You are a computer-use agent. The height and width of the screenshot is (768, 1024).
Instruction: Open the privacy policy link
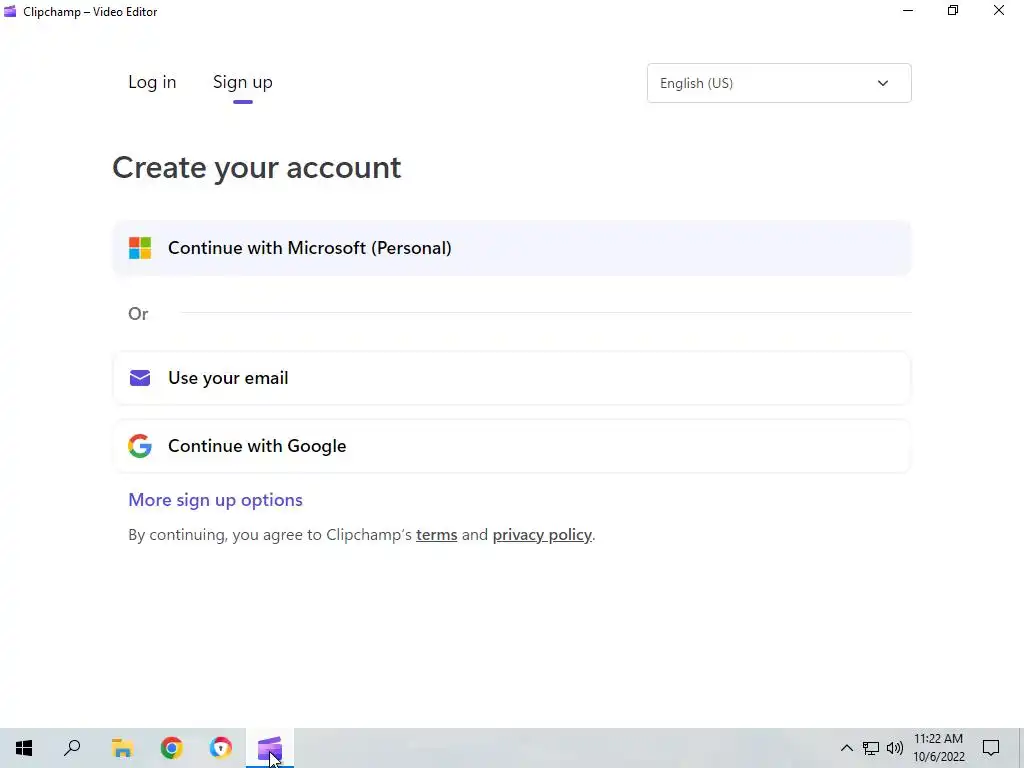tap(542, 535)
